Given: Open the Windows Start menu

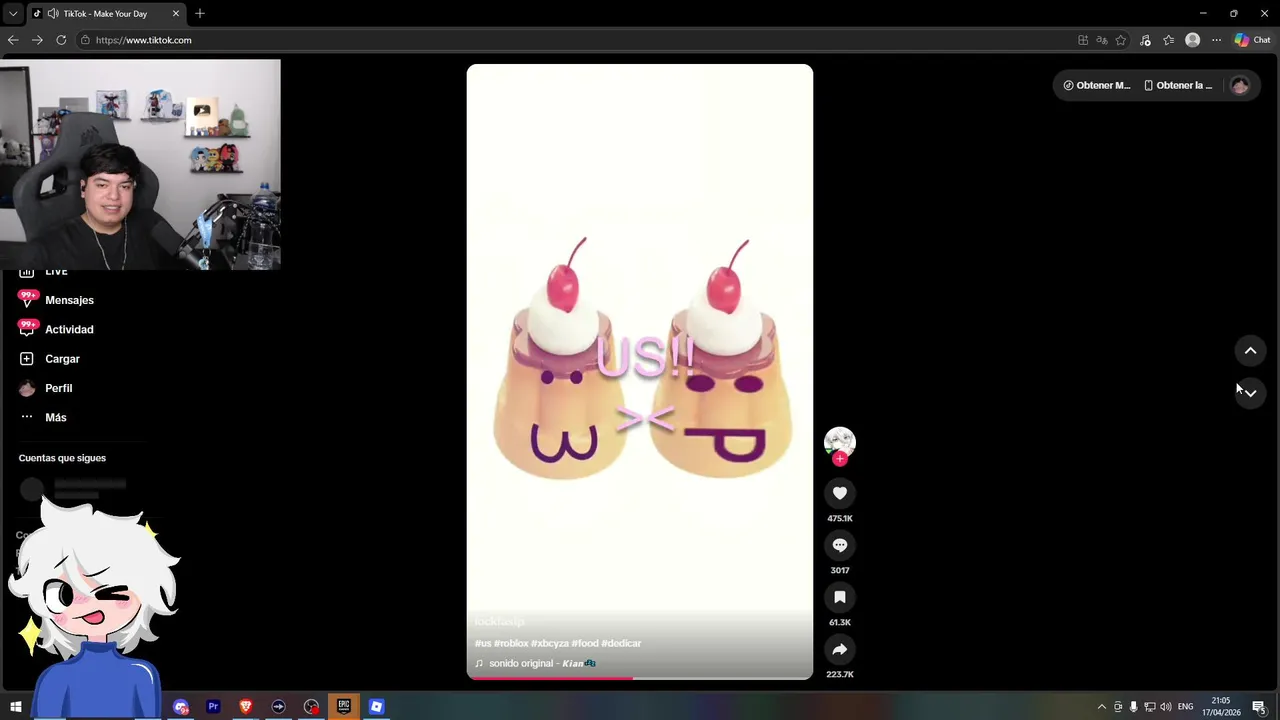Looking at the screenshot, I should coord(16,707).
